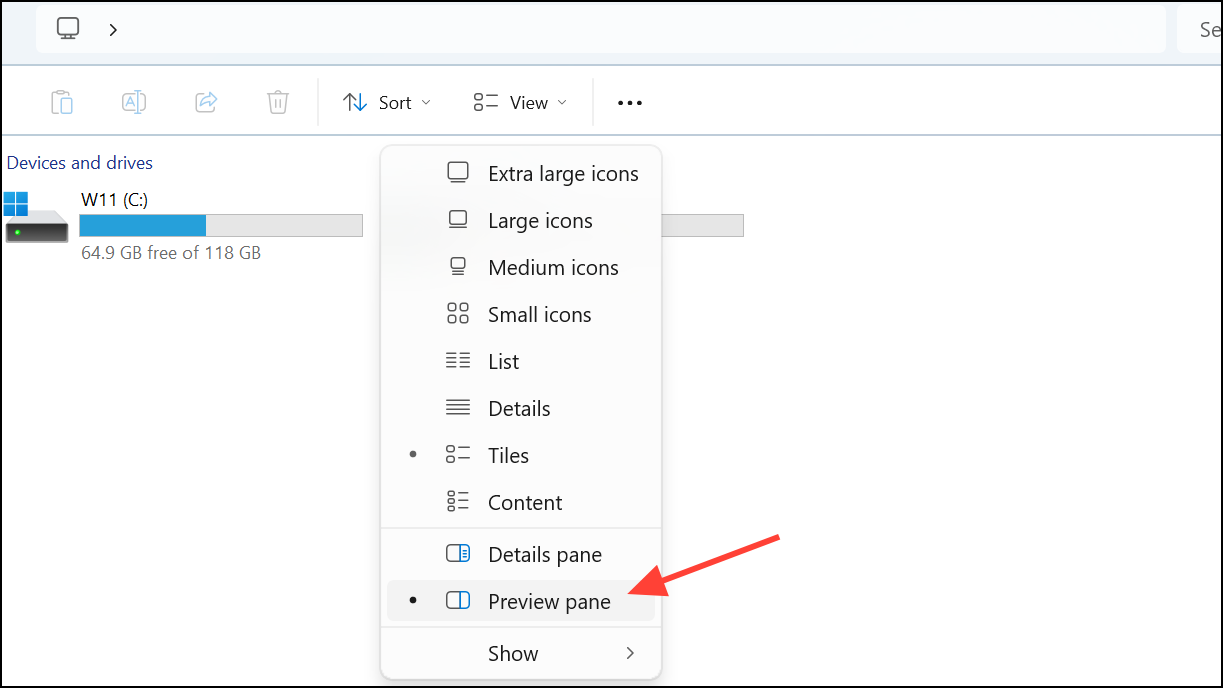1223x688 pixels.
Task: Click the Paste icon in the toolbar
Action: (x=61, y=101)
